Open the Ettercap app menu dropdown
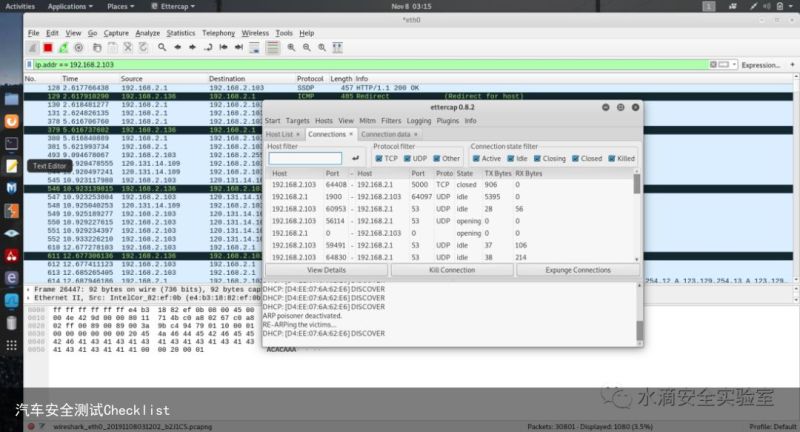Image resolution: width=800 pixels, height=432 pixels. (173, 6)
